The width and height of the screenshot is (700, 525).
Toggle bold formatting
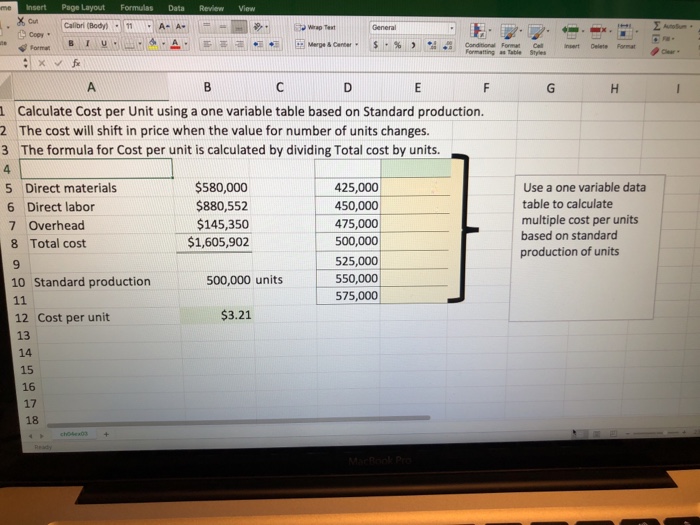pos(71,43)
